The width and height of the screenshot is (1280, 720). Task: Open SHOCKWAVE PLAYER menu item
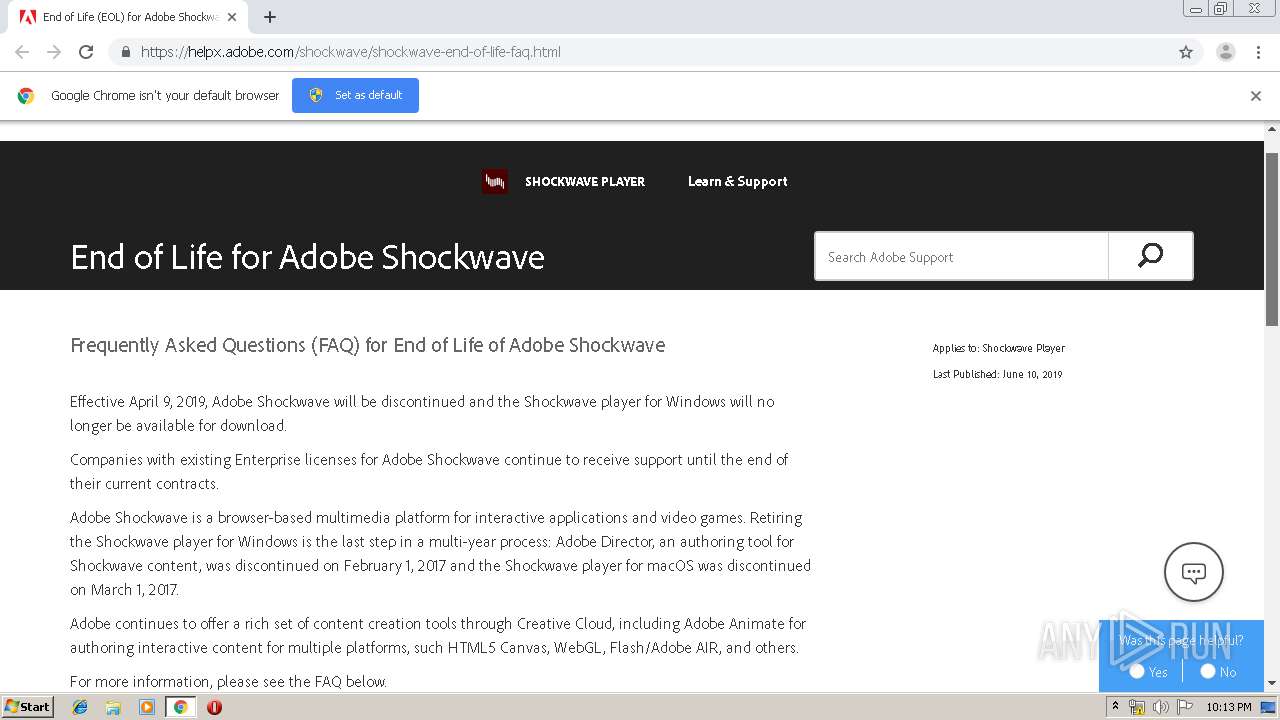[x=585, y=181]
